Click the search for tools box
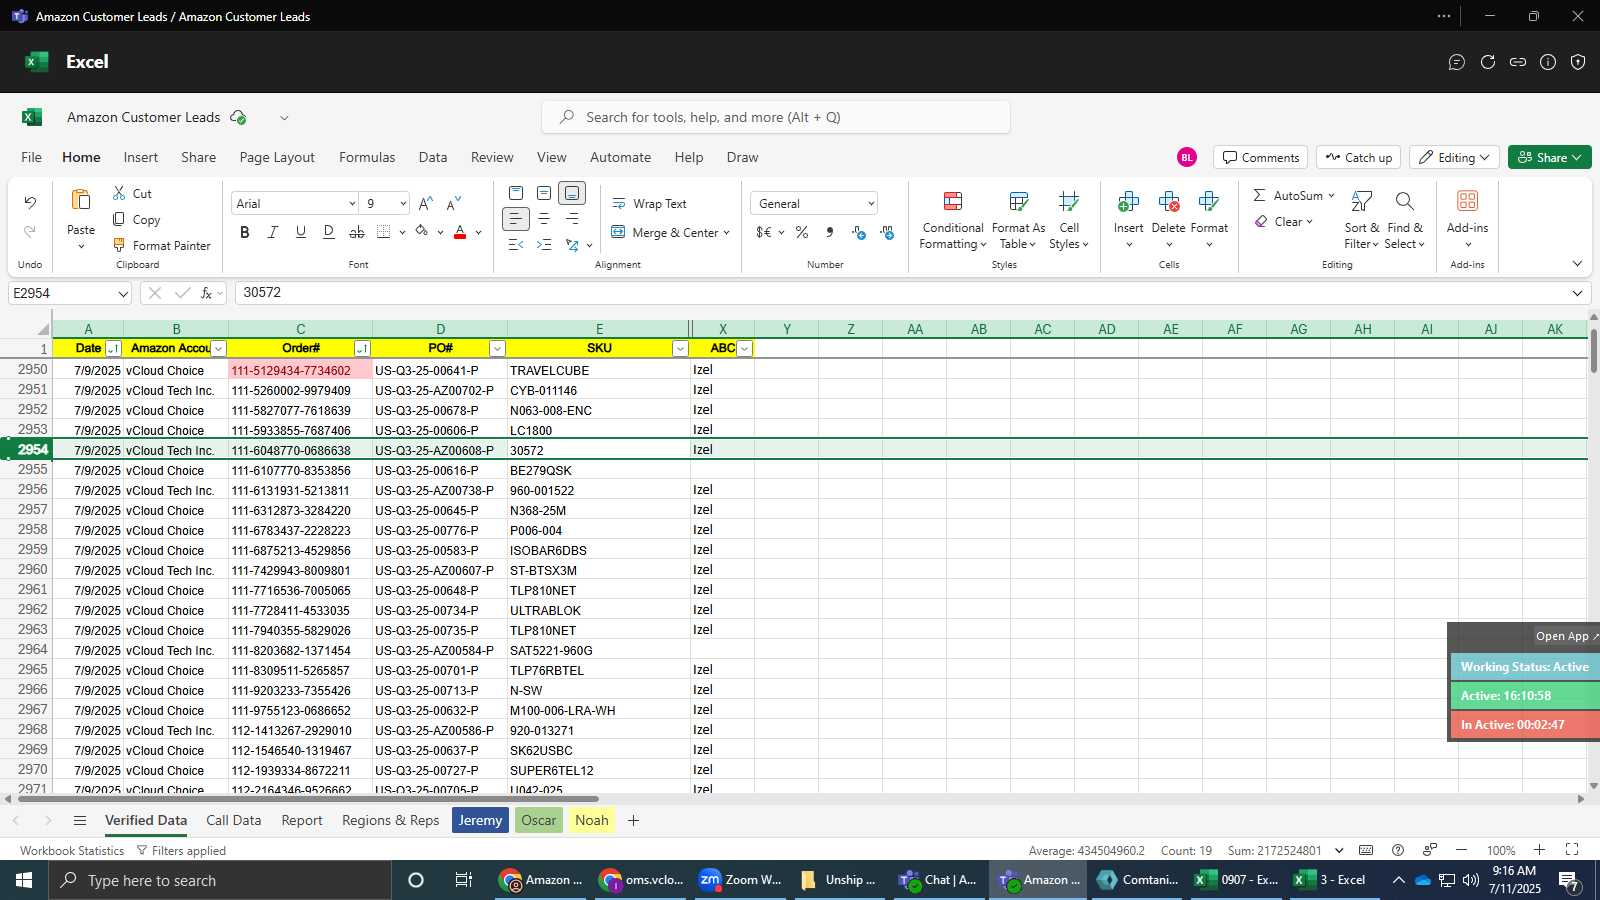This screenshot has height=900, width=1600. coord(776,117)
